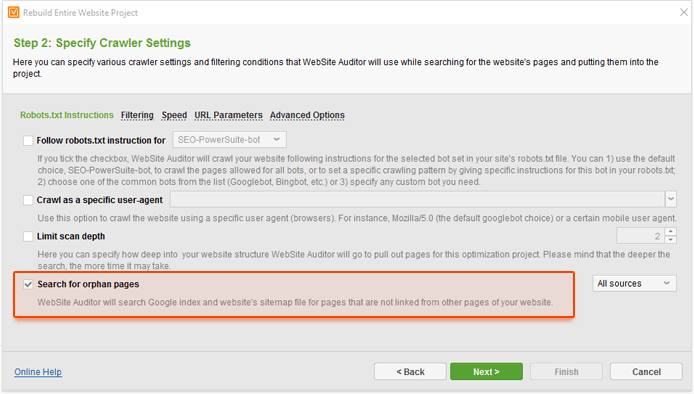The width and height of the screenshot is (694, 394).
Task: Expand the user-agent dropdown arrow
Action: pyautogui.click(x=671, y=199)
